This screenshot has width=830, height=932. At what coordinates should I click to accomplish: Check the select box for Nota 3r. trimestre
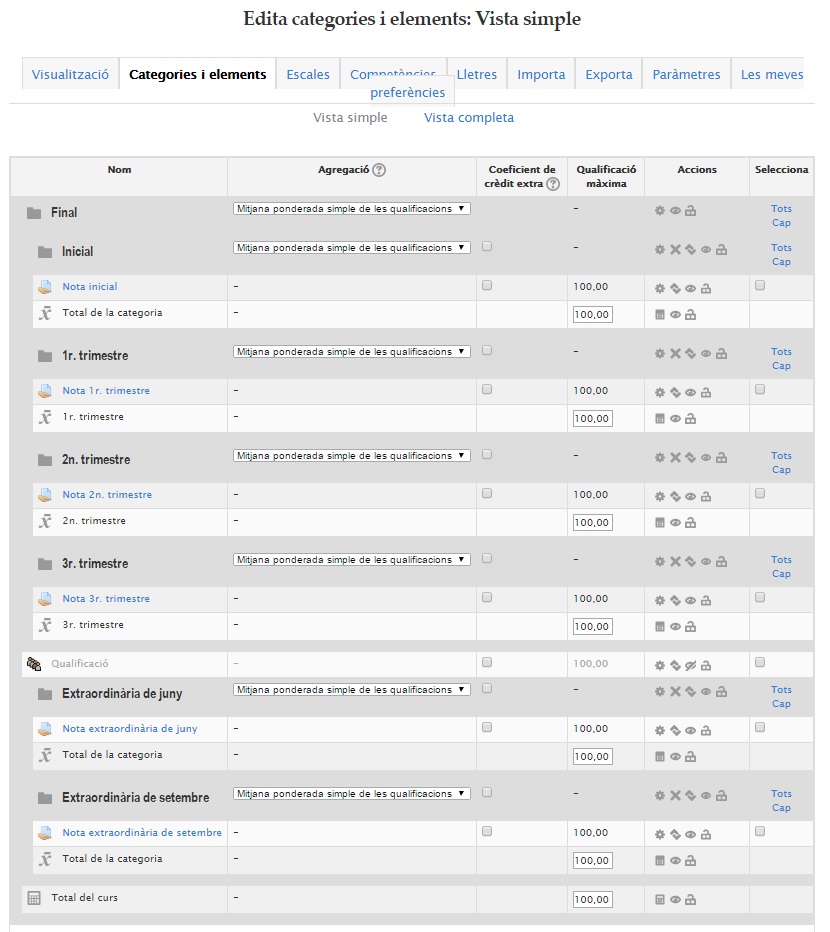pos(760,597)
